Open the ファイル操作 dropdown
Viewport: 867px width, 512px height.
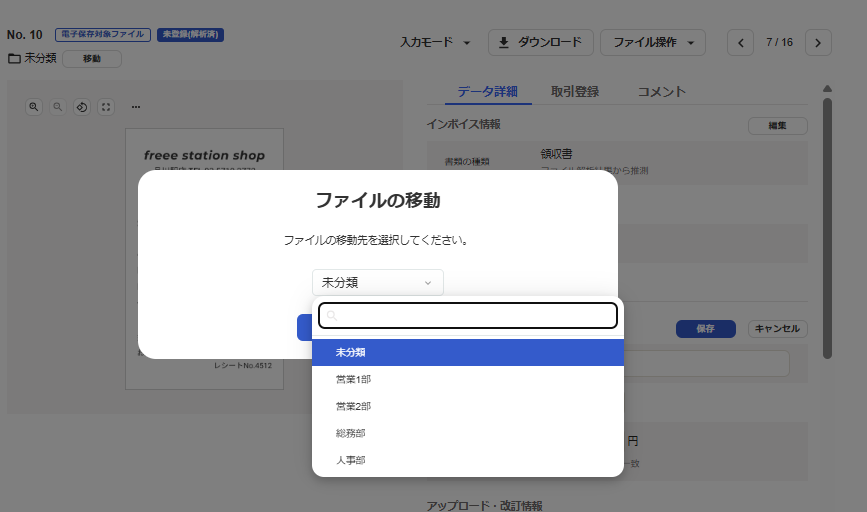coord(652,43)
